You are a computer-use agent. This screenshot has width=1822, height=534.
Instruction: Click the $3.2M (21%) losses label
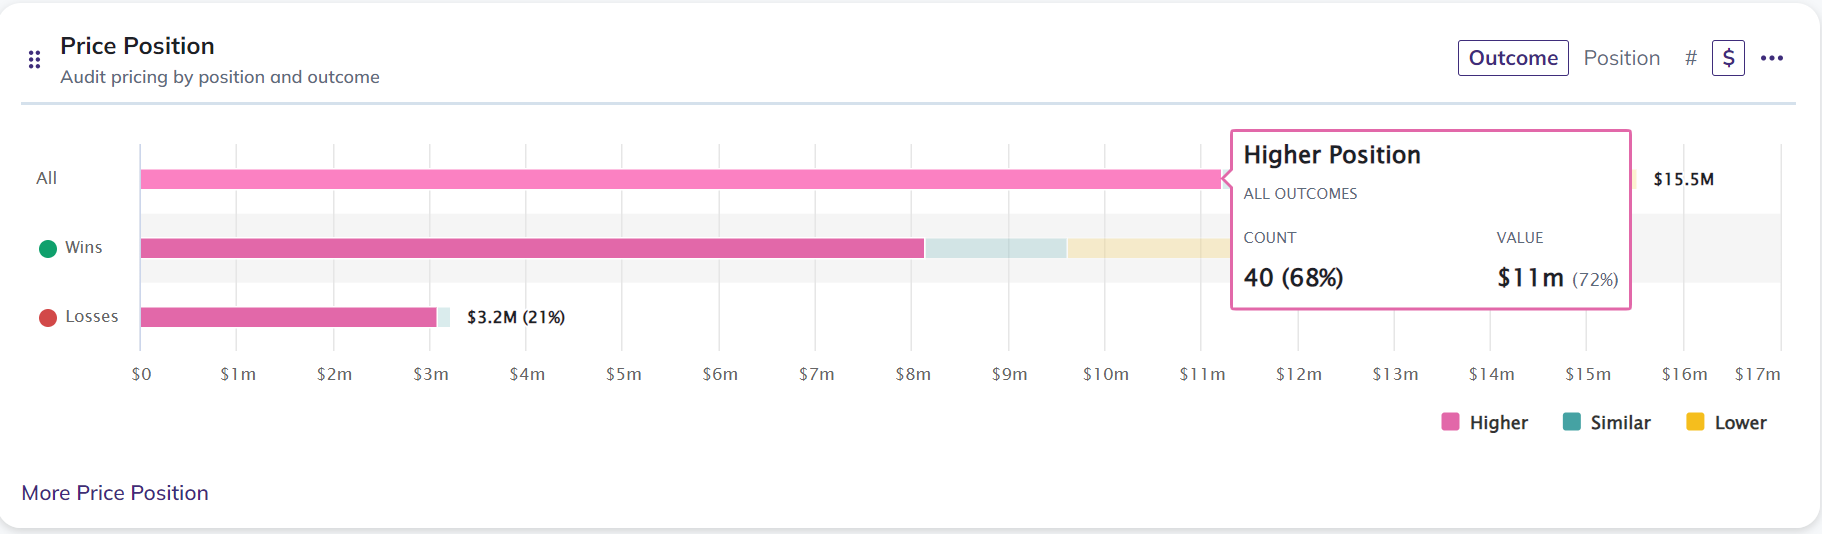516,317
